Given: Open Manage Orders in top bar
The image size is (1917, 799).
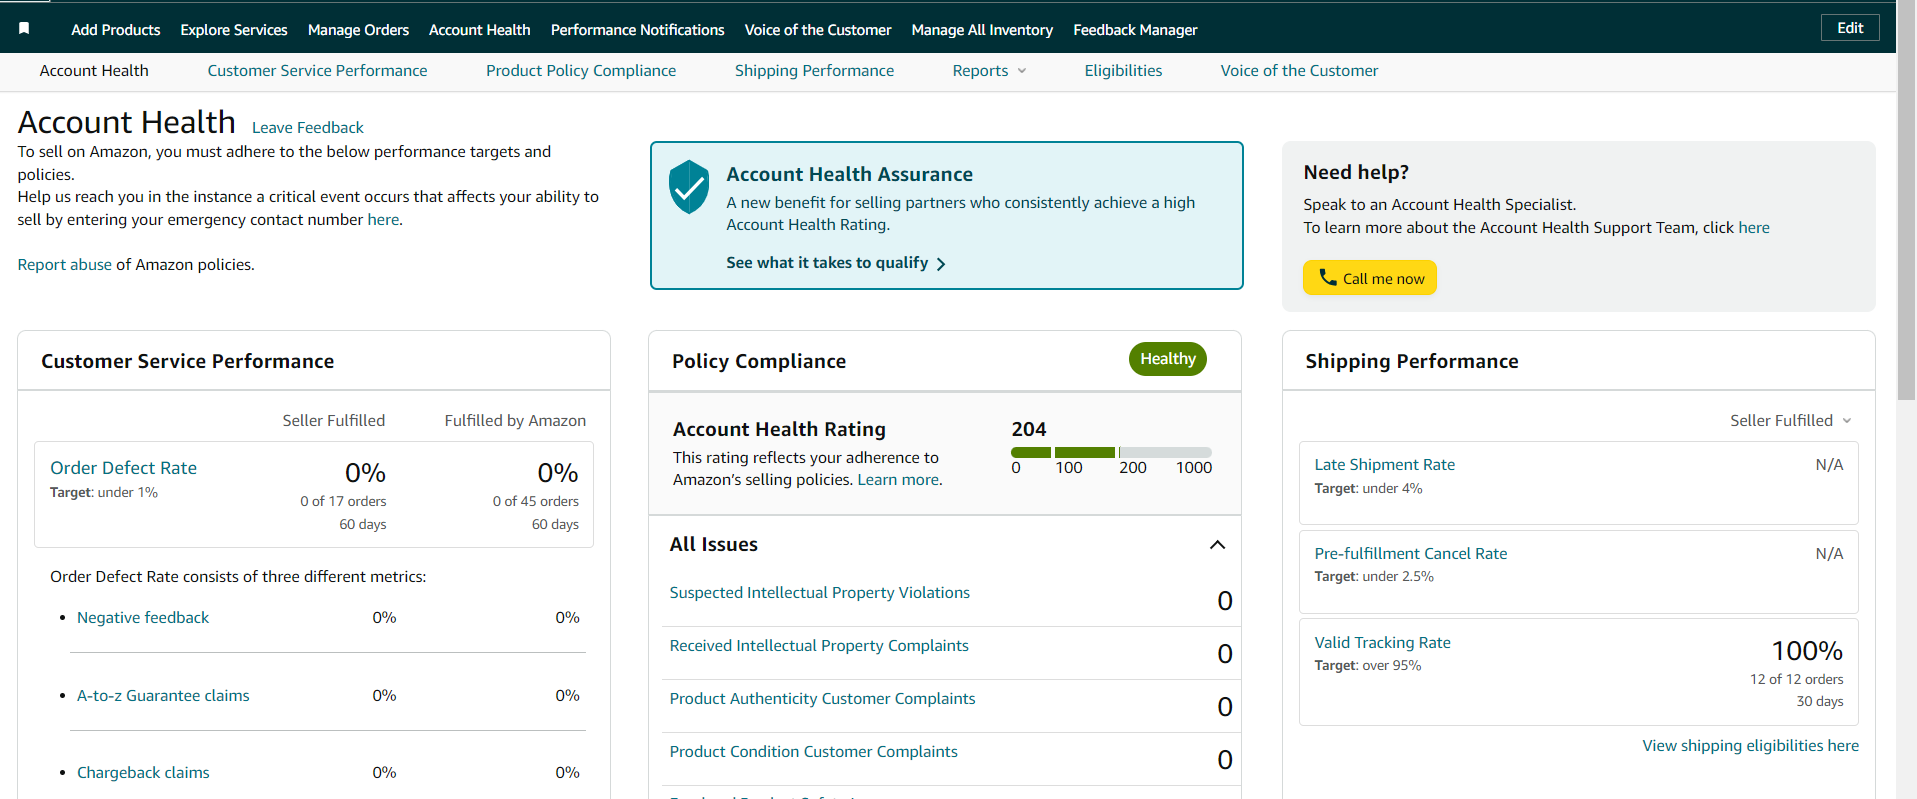Looking at the screenshot, I should [358, 30].
